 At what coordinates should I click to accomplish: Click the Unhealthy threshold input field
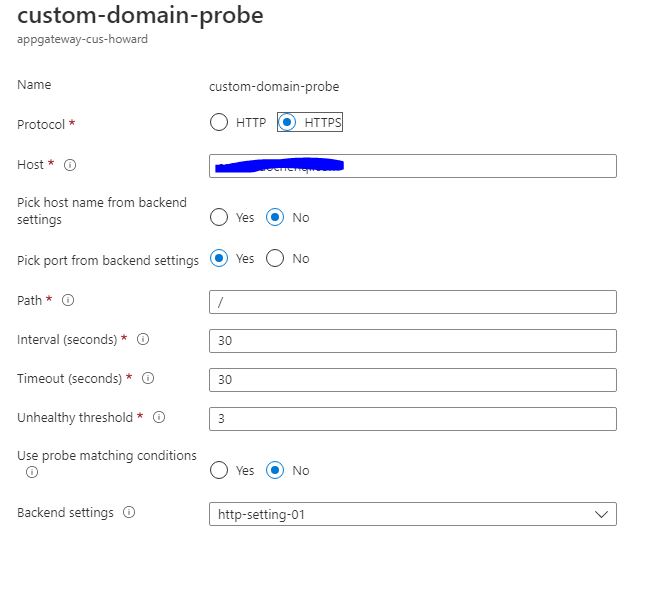[x=412, y=419]
